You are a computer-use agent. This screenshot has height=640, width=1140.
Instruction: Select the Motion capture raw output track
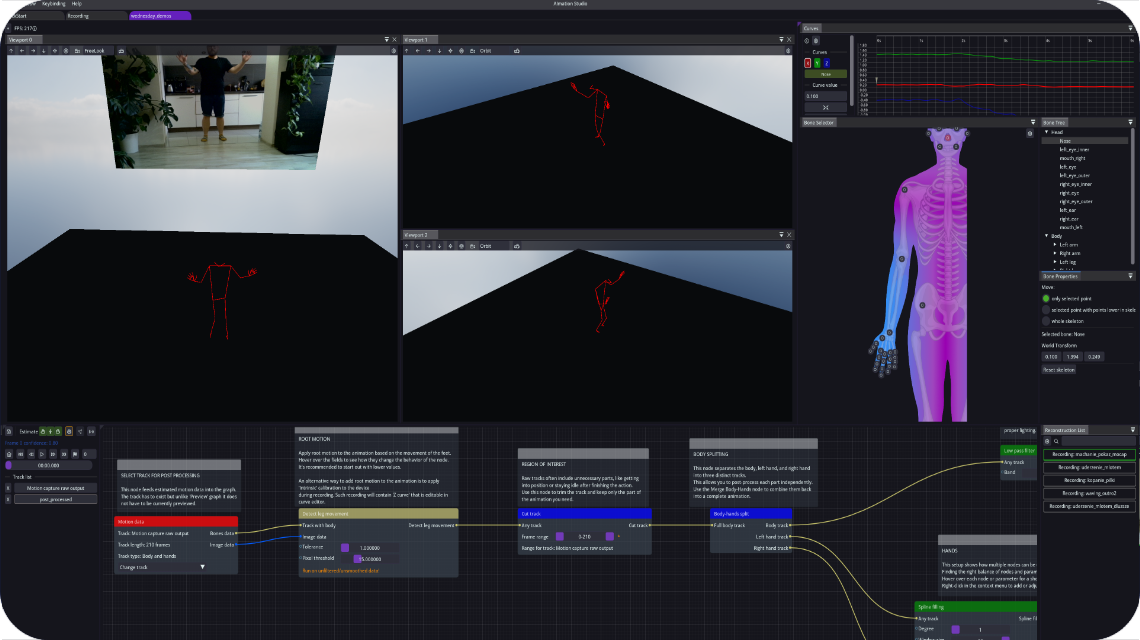tap(55, 488)
